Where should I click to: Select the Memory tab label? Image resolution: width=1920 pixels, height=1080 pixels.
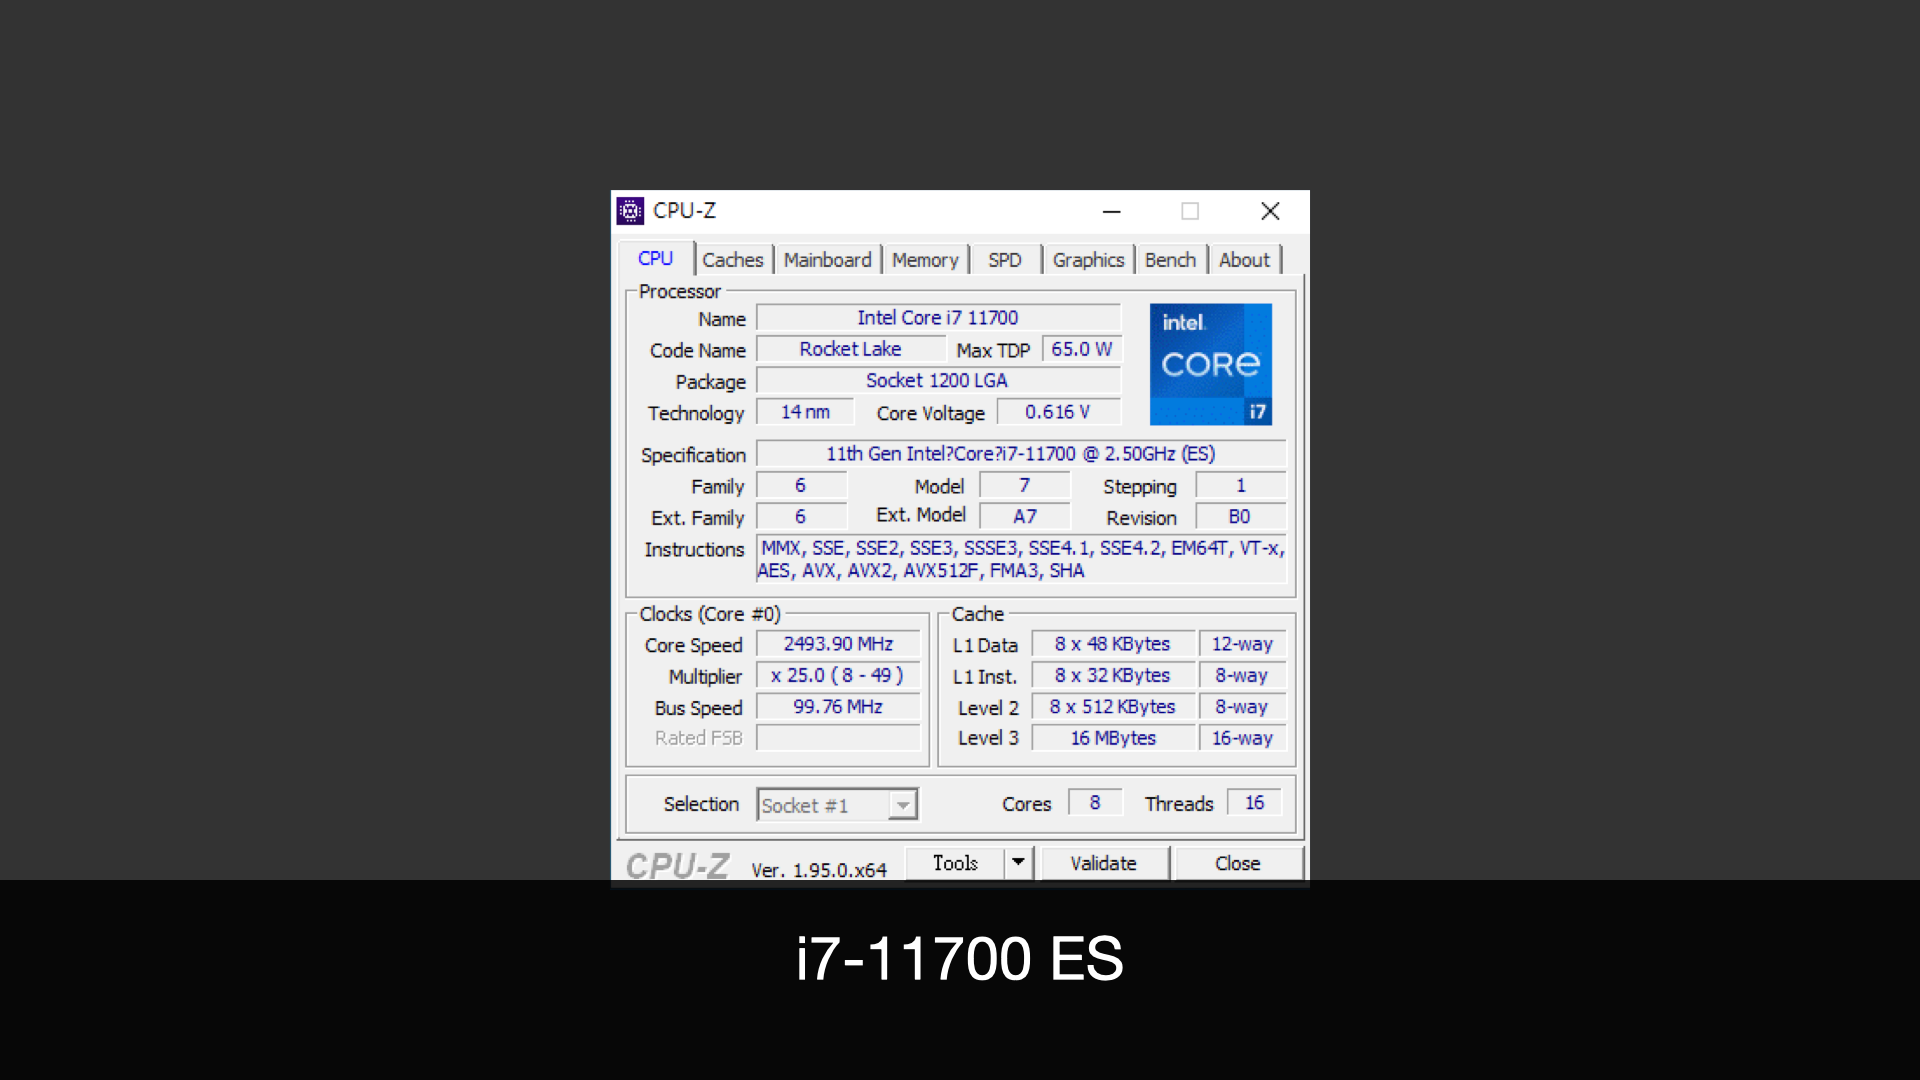pos(924,260)
